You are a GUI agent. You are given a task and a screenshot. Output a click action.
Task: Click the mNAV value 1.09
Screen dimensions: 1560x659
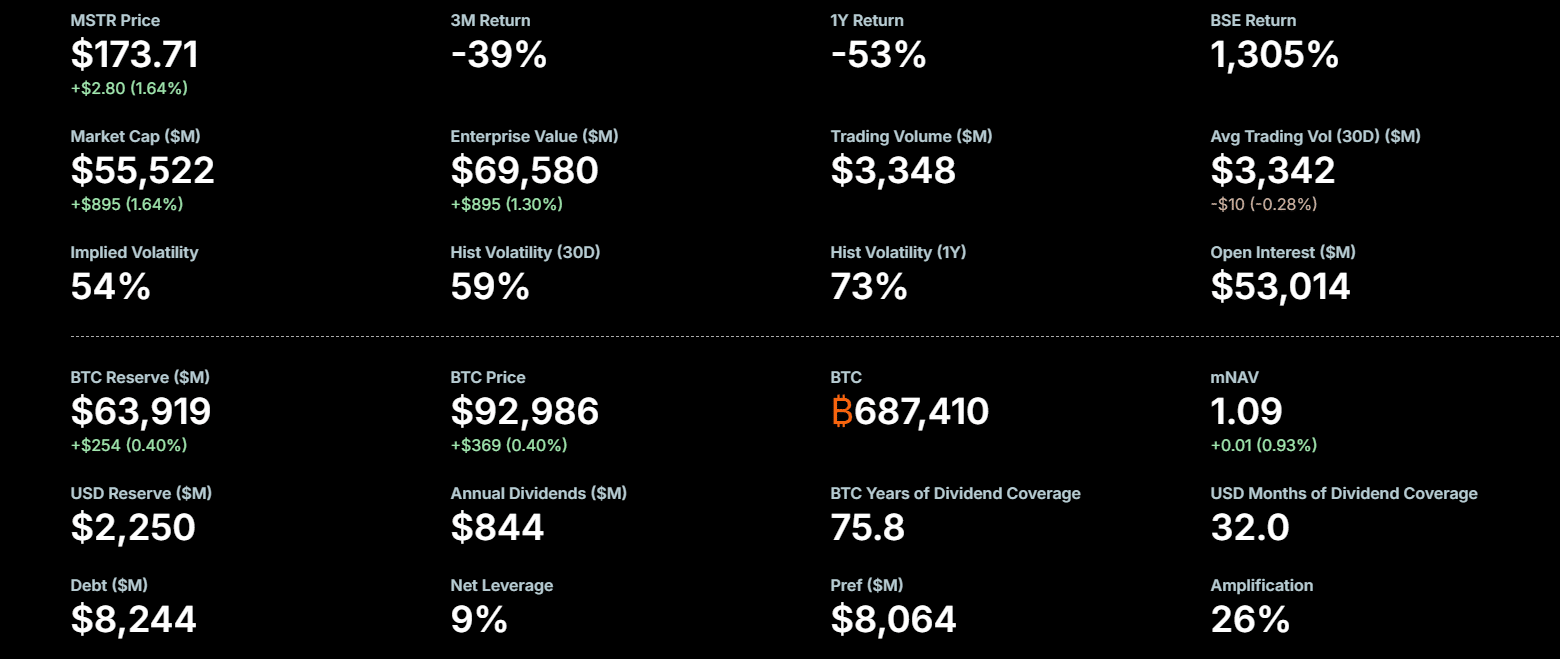[x=1246, y=412]
